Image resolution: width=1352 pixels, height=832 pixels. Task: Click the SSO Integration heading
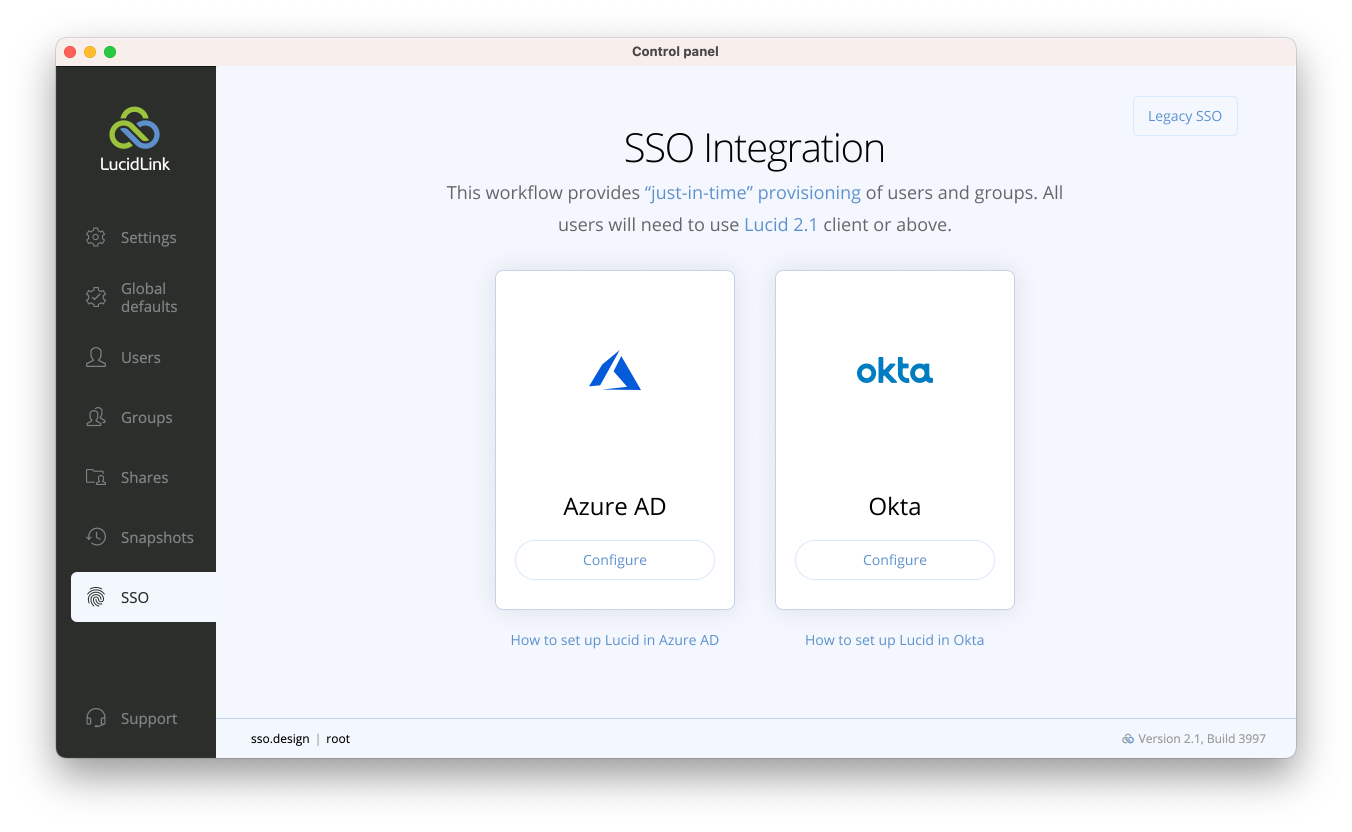[755, 148]
